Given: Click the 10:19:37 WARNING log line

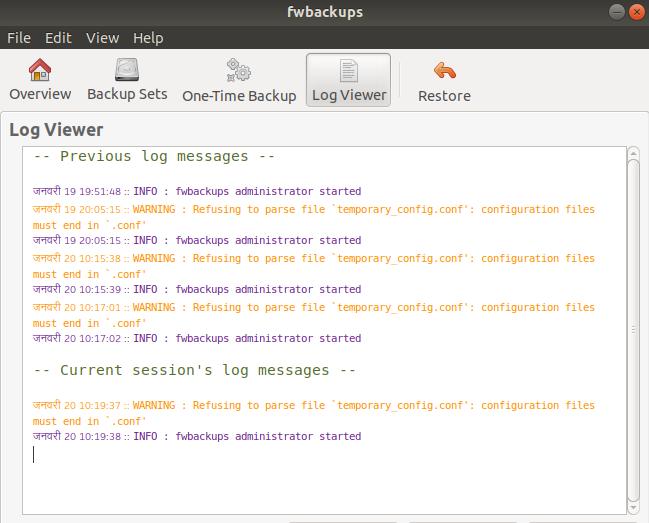Looking at the screenshot, I should pyautogui.click(x=314, y=413).
